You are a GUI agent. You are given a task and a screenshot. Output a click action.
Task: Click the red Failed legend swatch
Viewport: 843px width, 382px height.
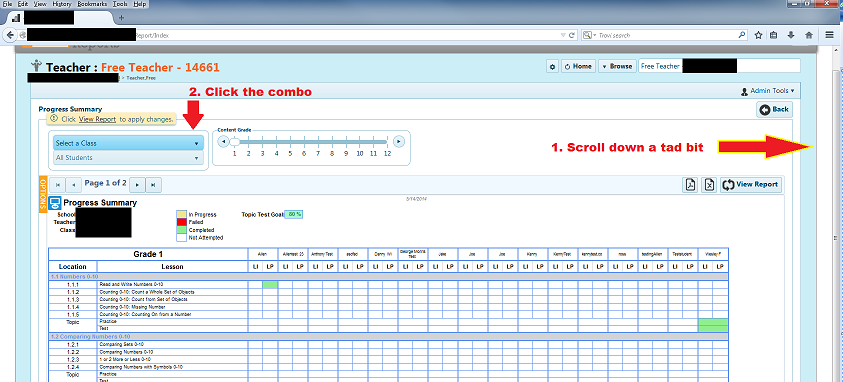pyautogui.click(x=181, y=222)
